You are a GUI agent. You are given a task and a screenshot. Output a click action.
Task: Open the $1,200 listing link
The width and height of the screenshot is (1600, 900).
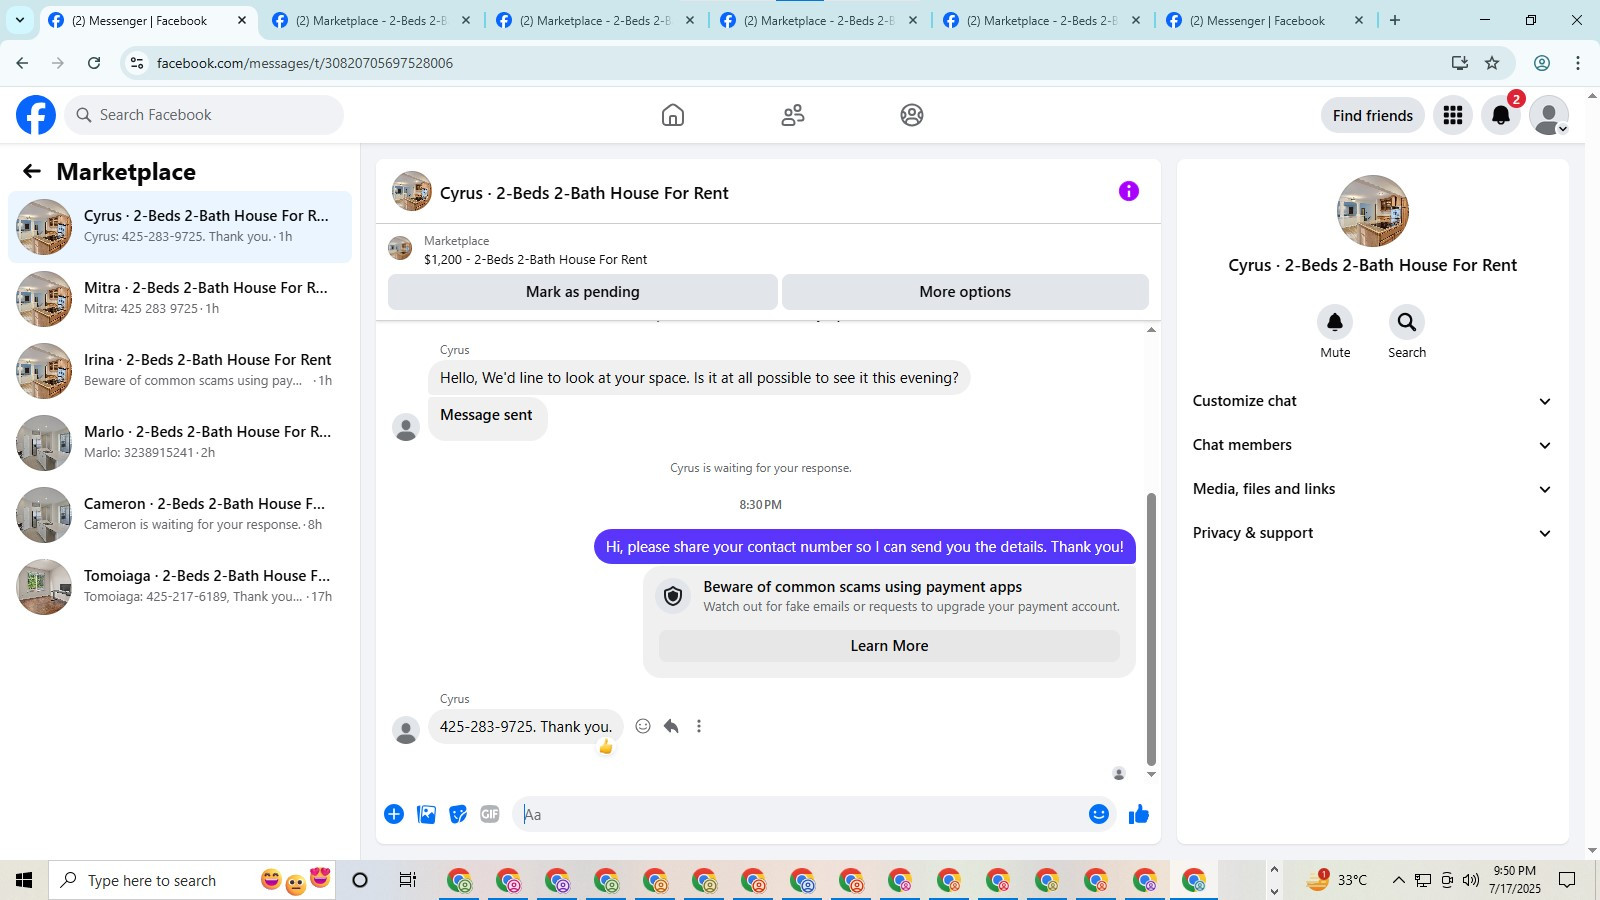[x=535, y=259]
